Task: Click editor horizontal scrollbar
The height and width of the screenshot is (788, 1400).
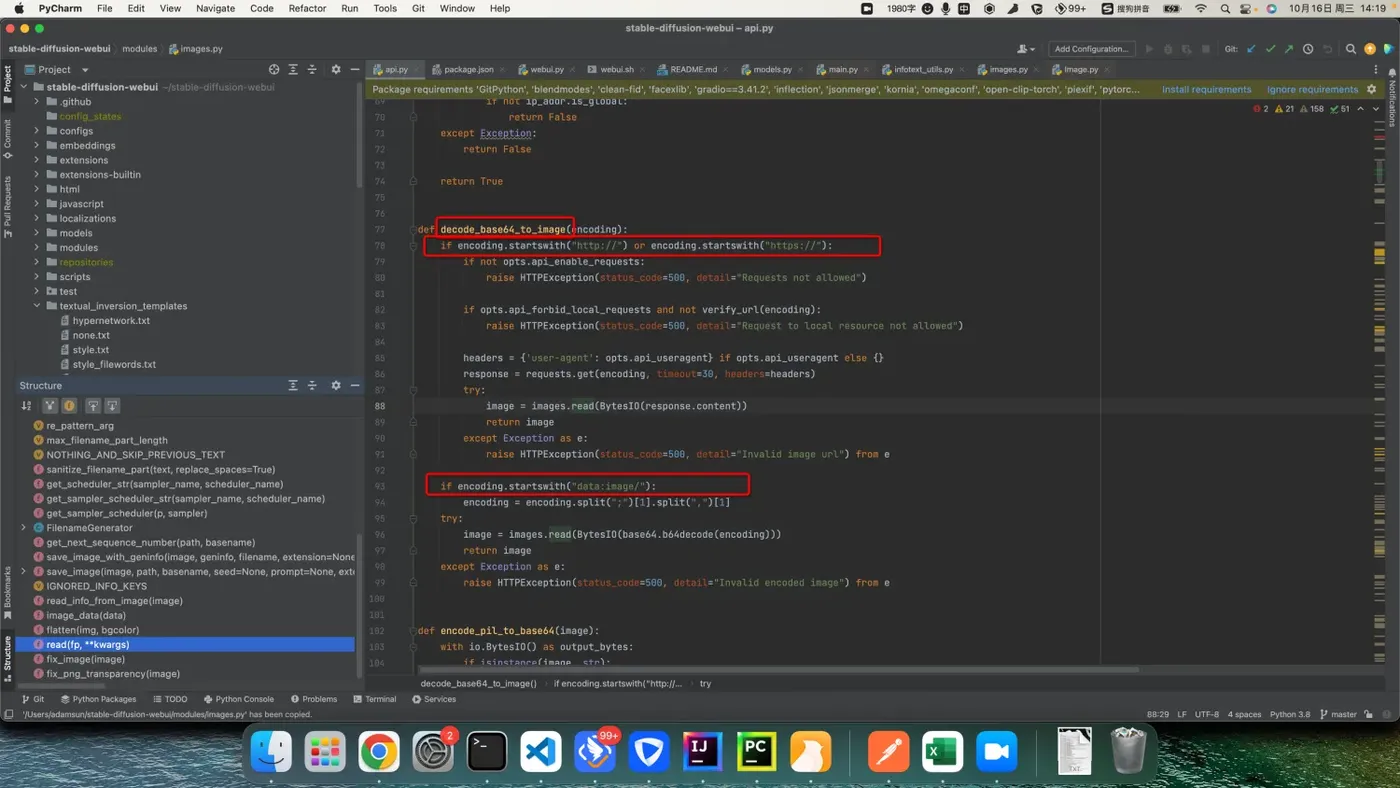Action: [778, 669]
